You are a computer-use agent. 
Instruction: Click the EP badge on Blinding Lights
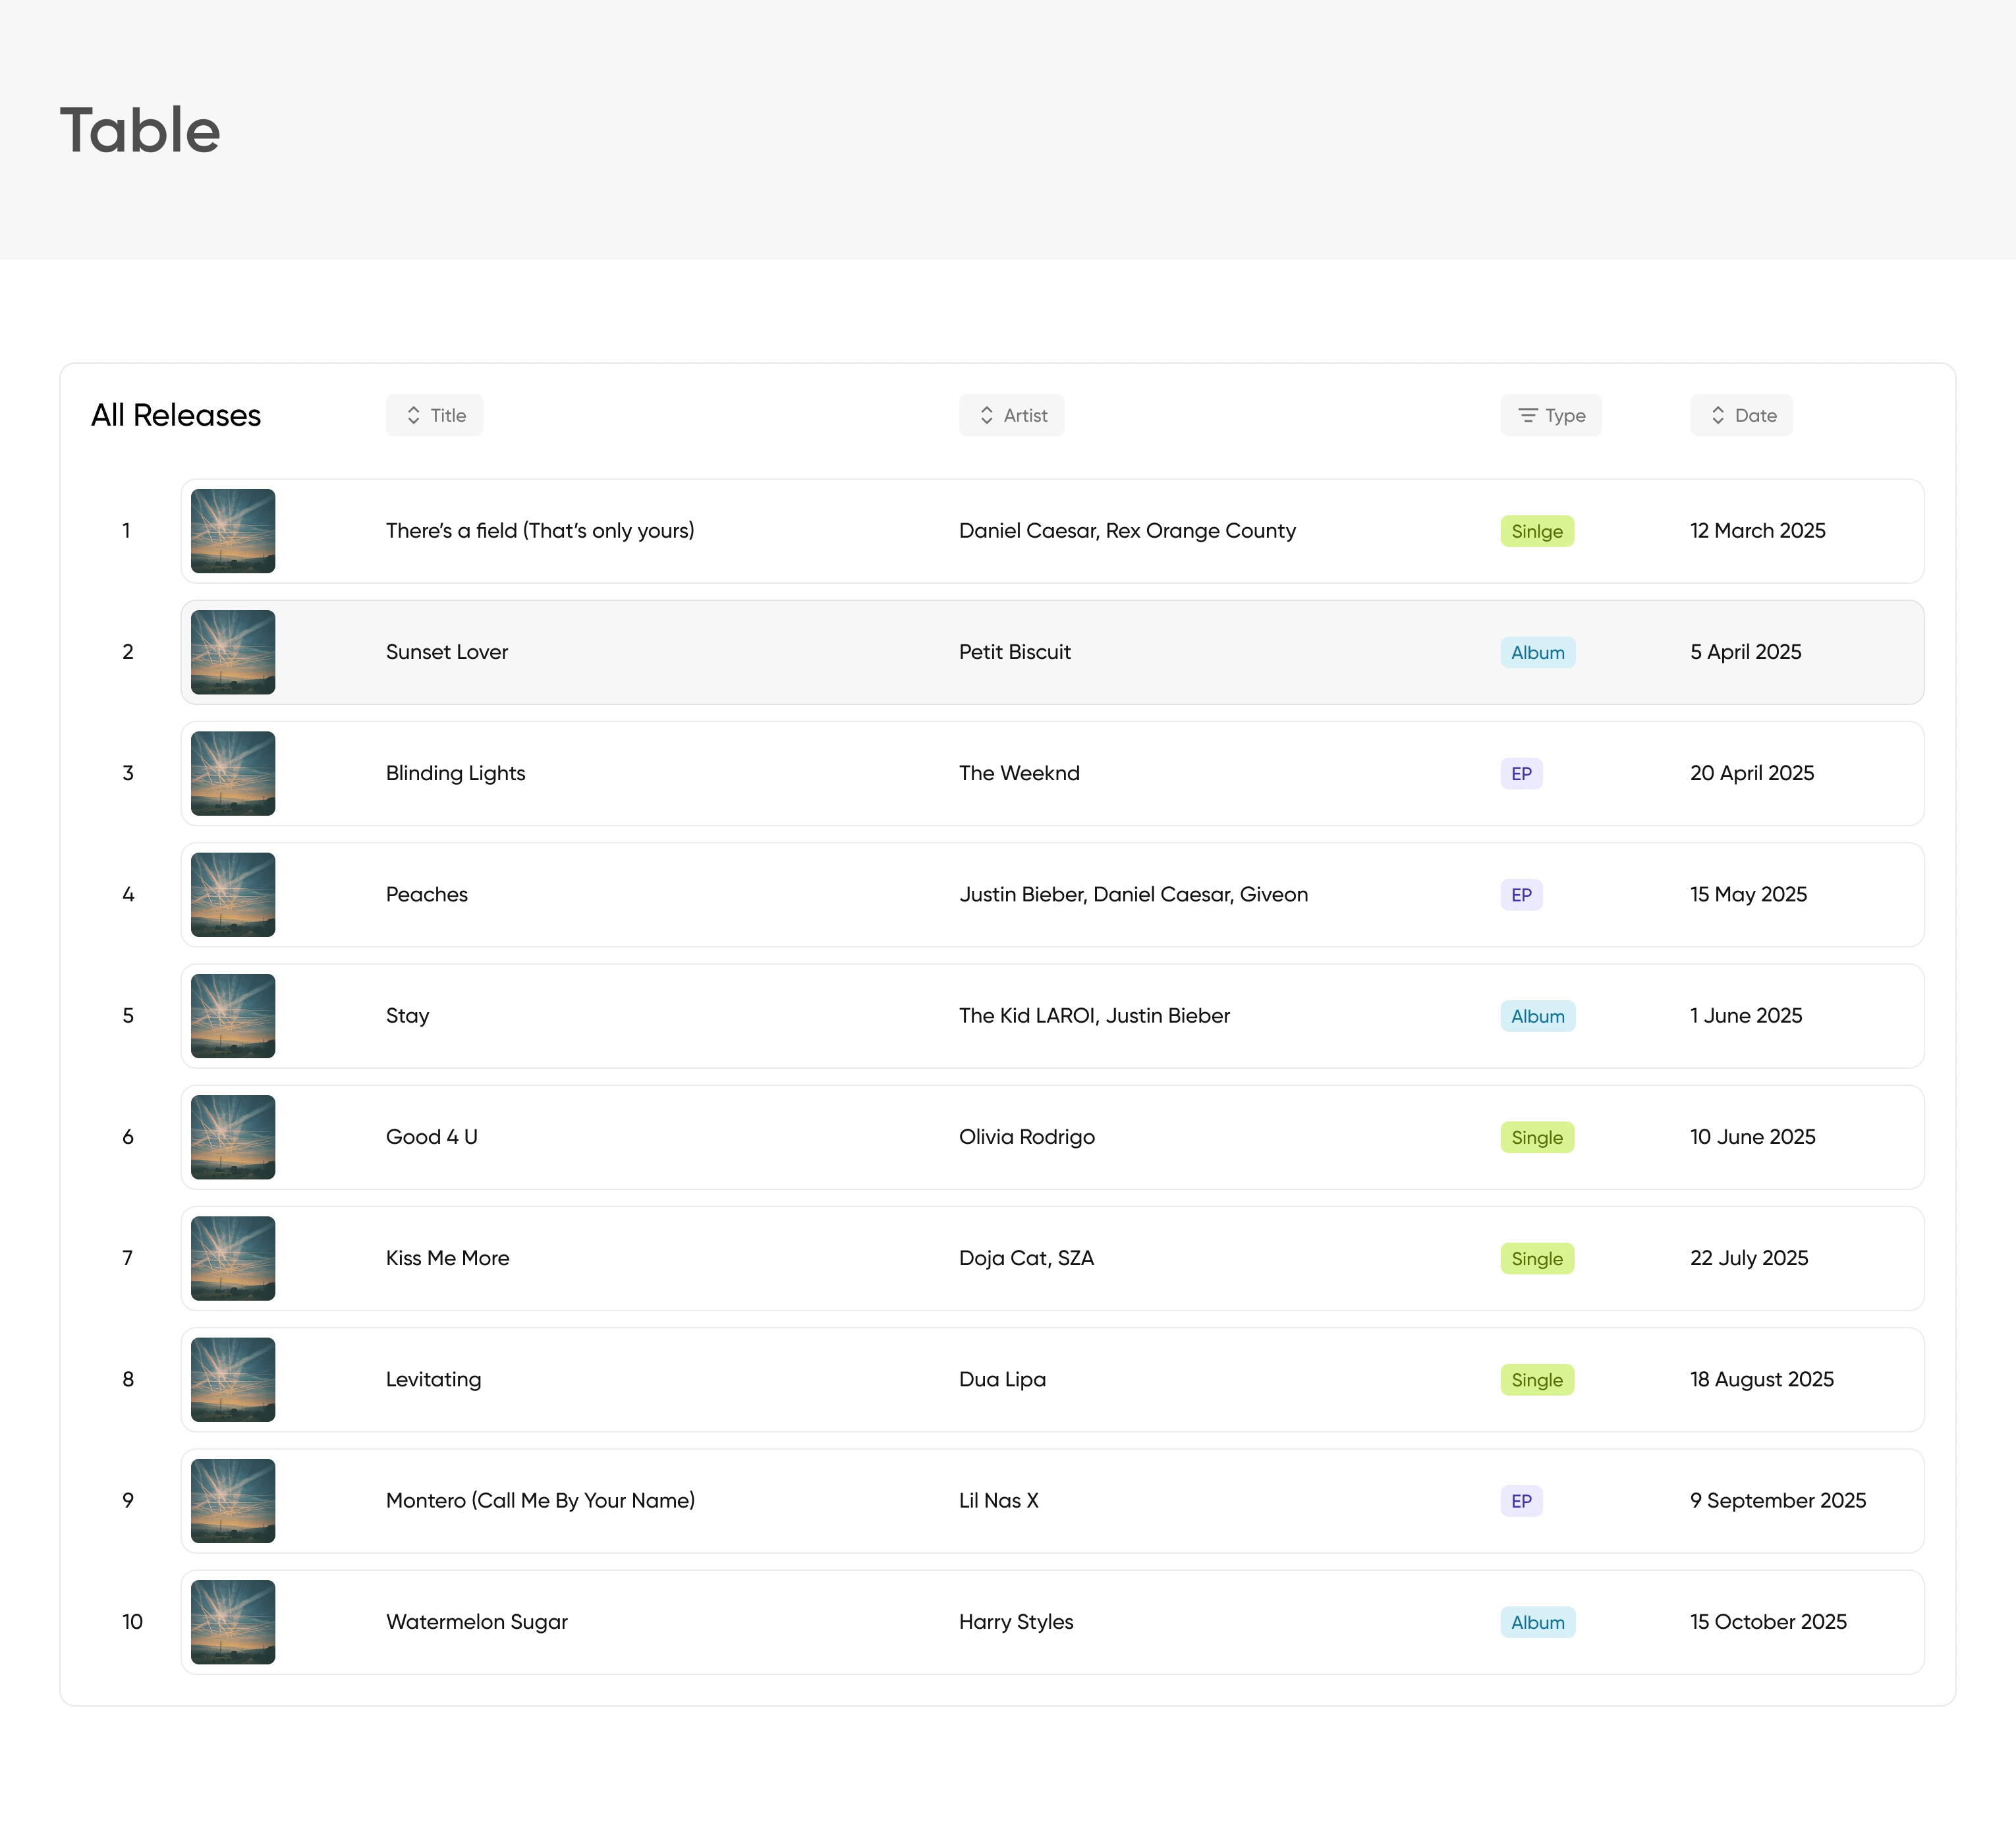[1521, 773]
